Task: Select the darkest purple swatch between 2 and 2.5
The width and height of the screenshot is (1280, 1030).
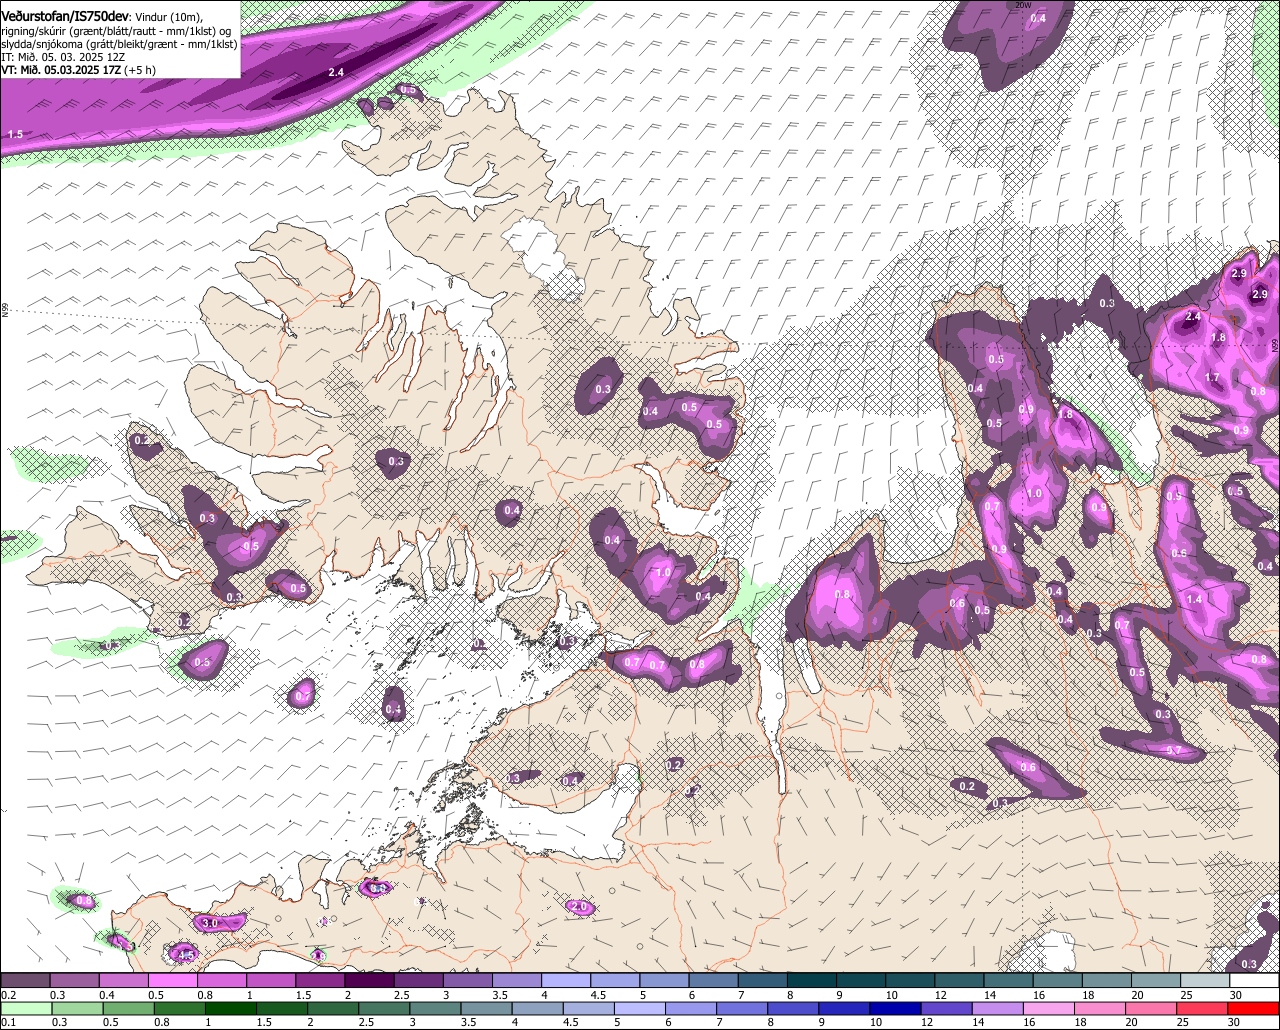Action: (x=369, y=981)
